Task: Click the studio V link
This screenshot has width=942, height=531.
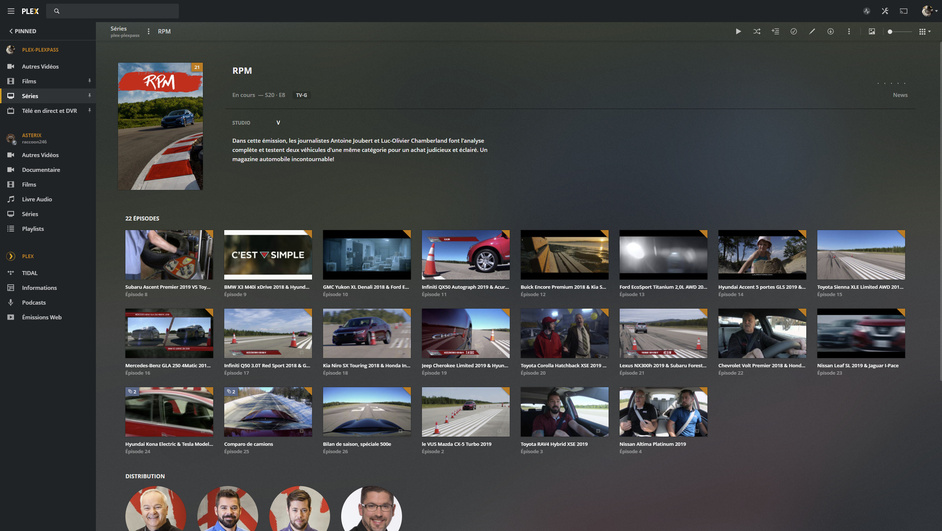Action: click(278, 123)
